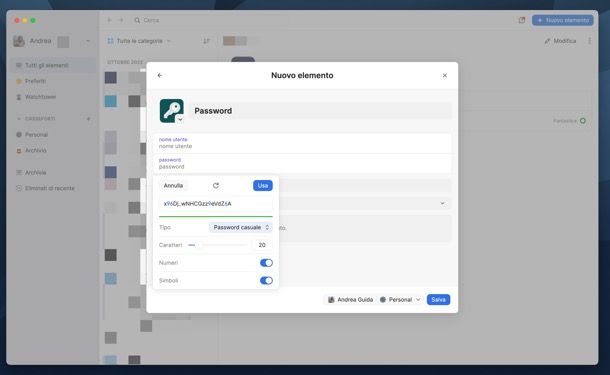The height and width of the screenshot is (375, 610).
Task: Click Annulla in password generator
Action: (173, 186)
